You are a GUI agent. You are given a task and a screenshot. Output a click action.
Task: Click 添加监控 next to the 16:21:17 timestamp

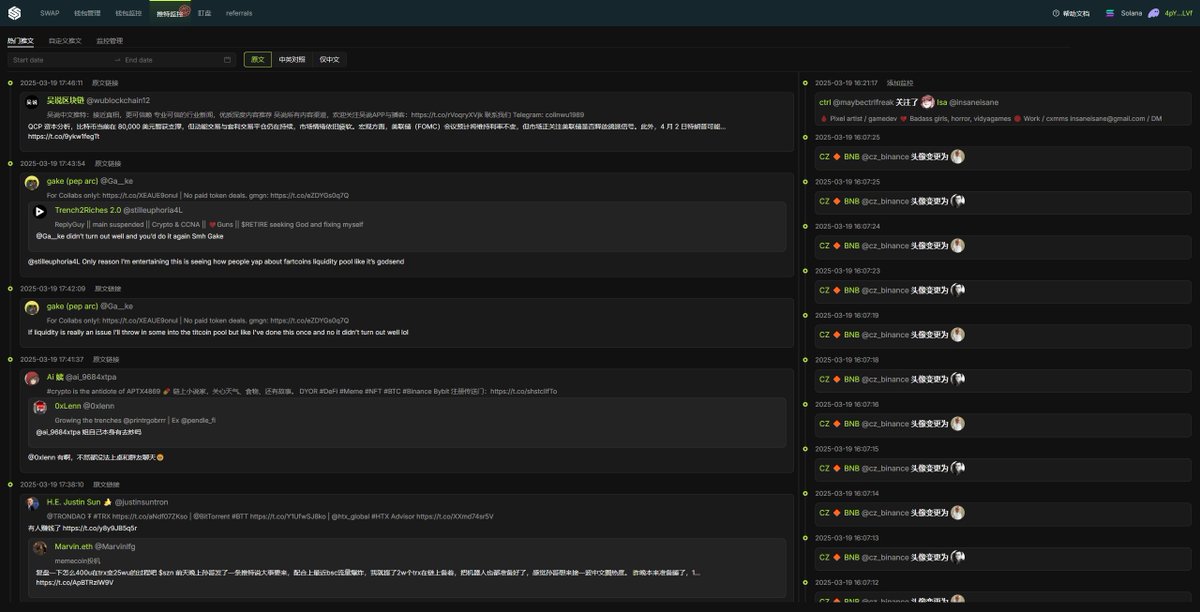900,83
